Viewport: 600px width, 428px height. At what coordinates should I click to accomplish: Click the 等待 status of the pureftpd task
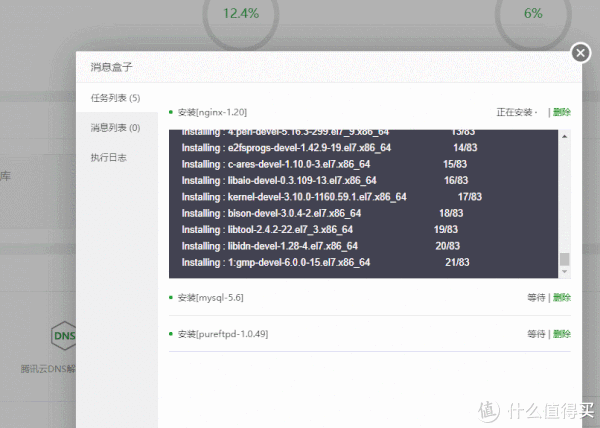click(536, 334)
